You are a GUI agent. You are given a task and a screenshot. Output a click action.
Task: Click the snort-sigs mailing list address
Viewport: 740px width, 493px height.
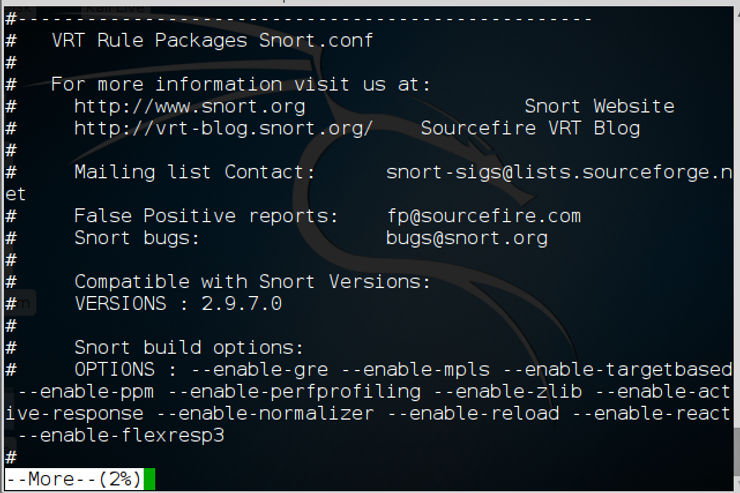[x=559, y=172]
